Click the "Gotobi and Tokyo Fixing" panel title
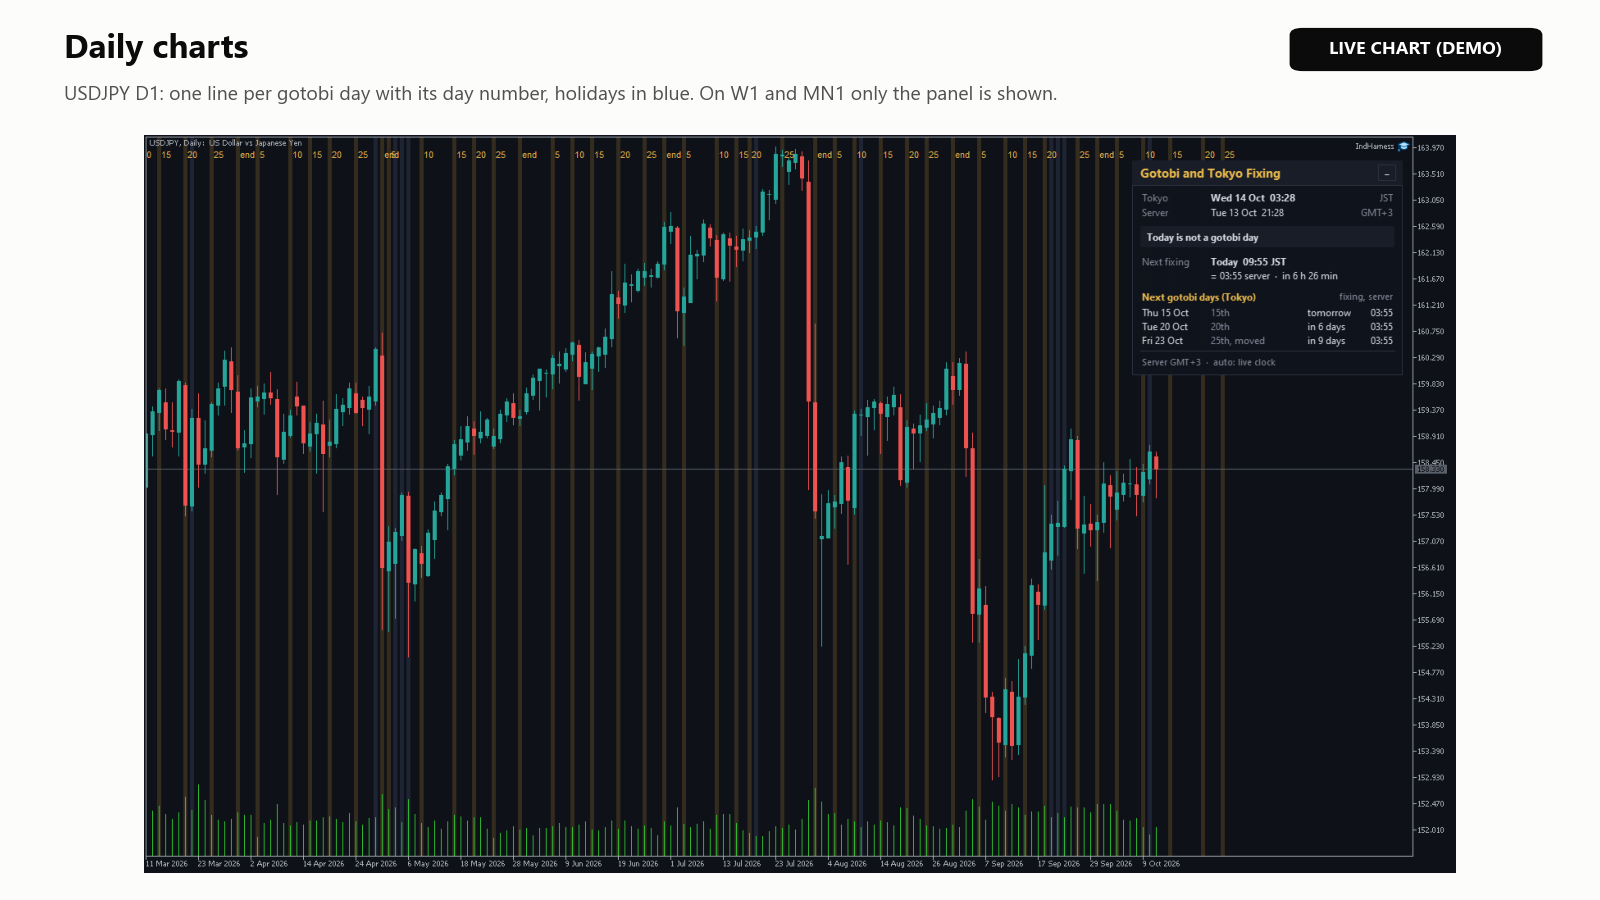The image size is (1600, 900). [1210, 173]
